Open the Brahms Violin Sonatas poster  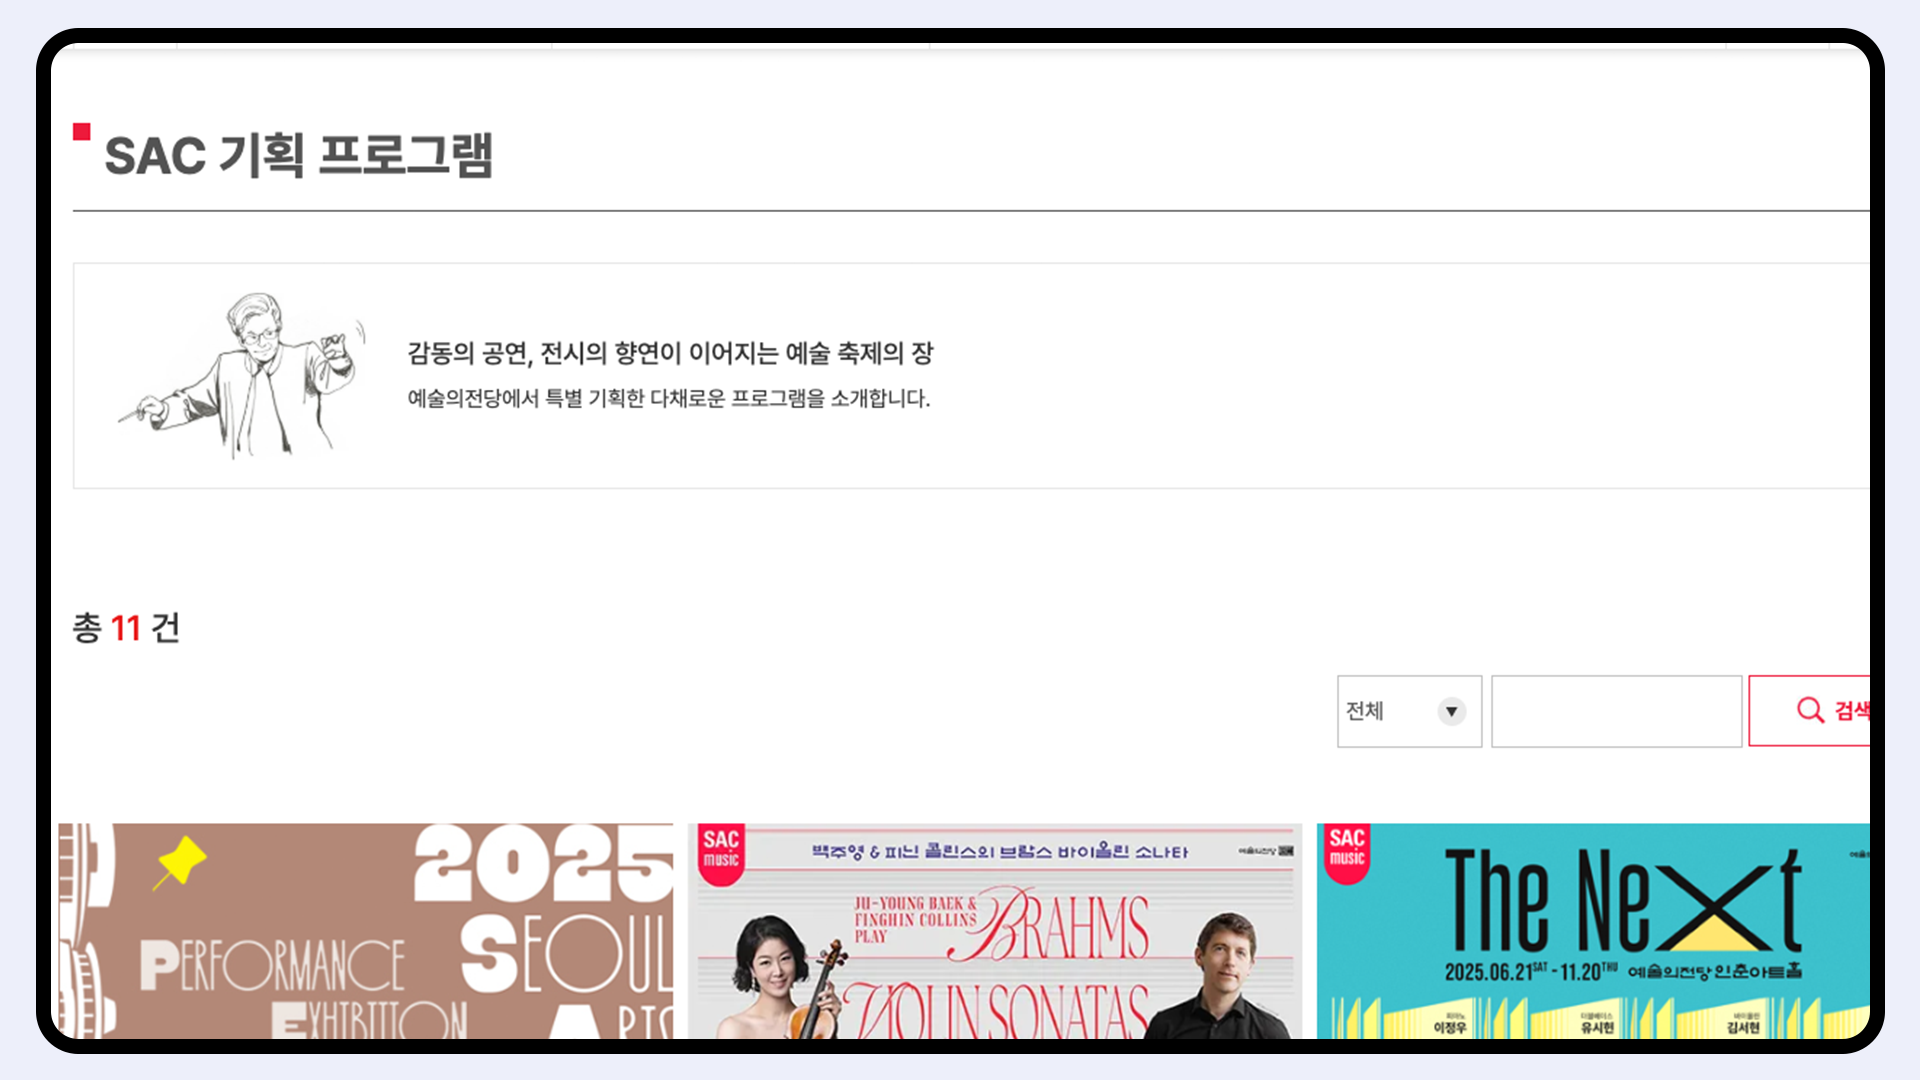pos(995,931)
